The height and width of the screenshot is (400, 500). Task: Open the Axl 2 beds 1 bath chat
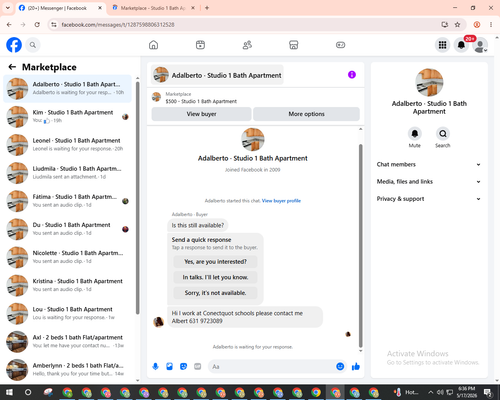click(67, 342)
